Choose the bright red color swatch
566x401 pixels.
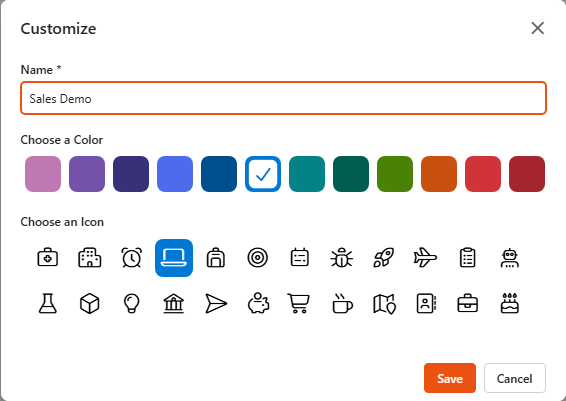[483, 174]
